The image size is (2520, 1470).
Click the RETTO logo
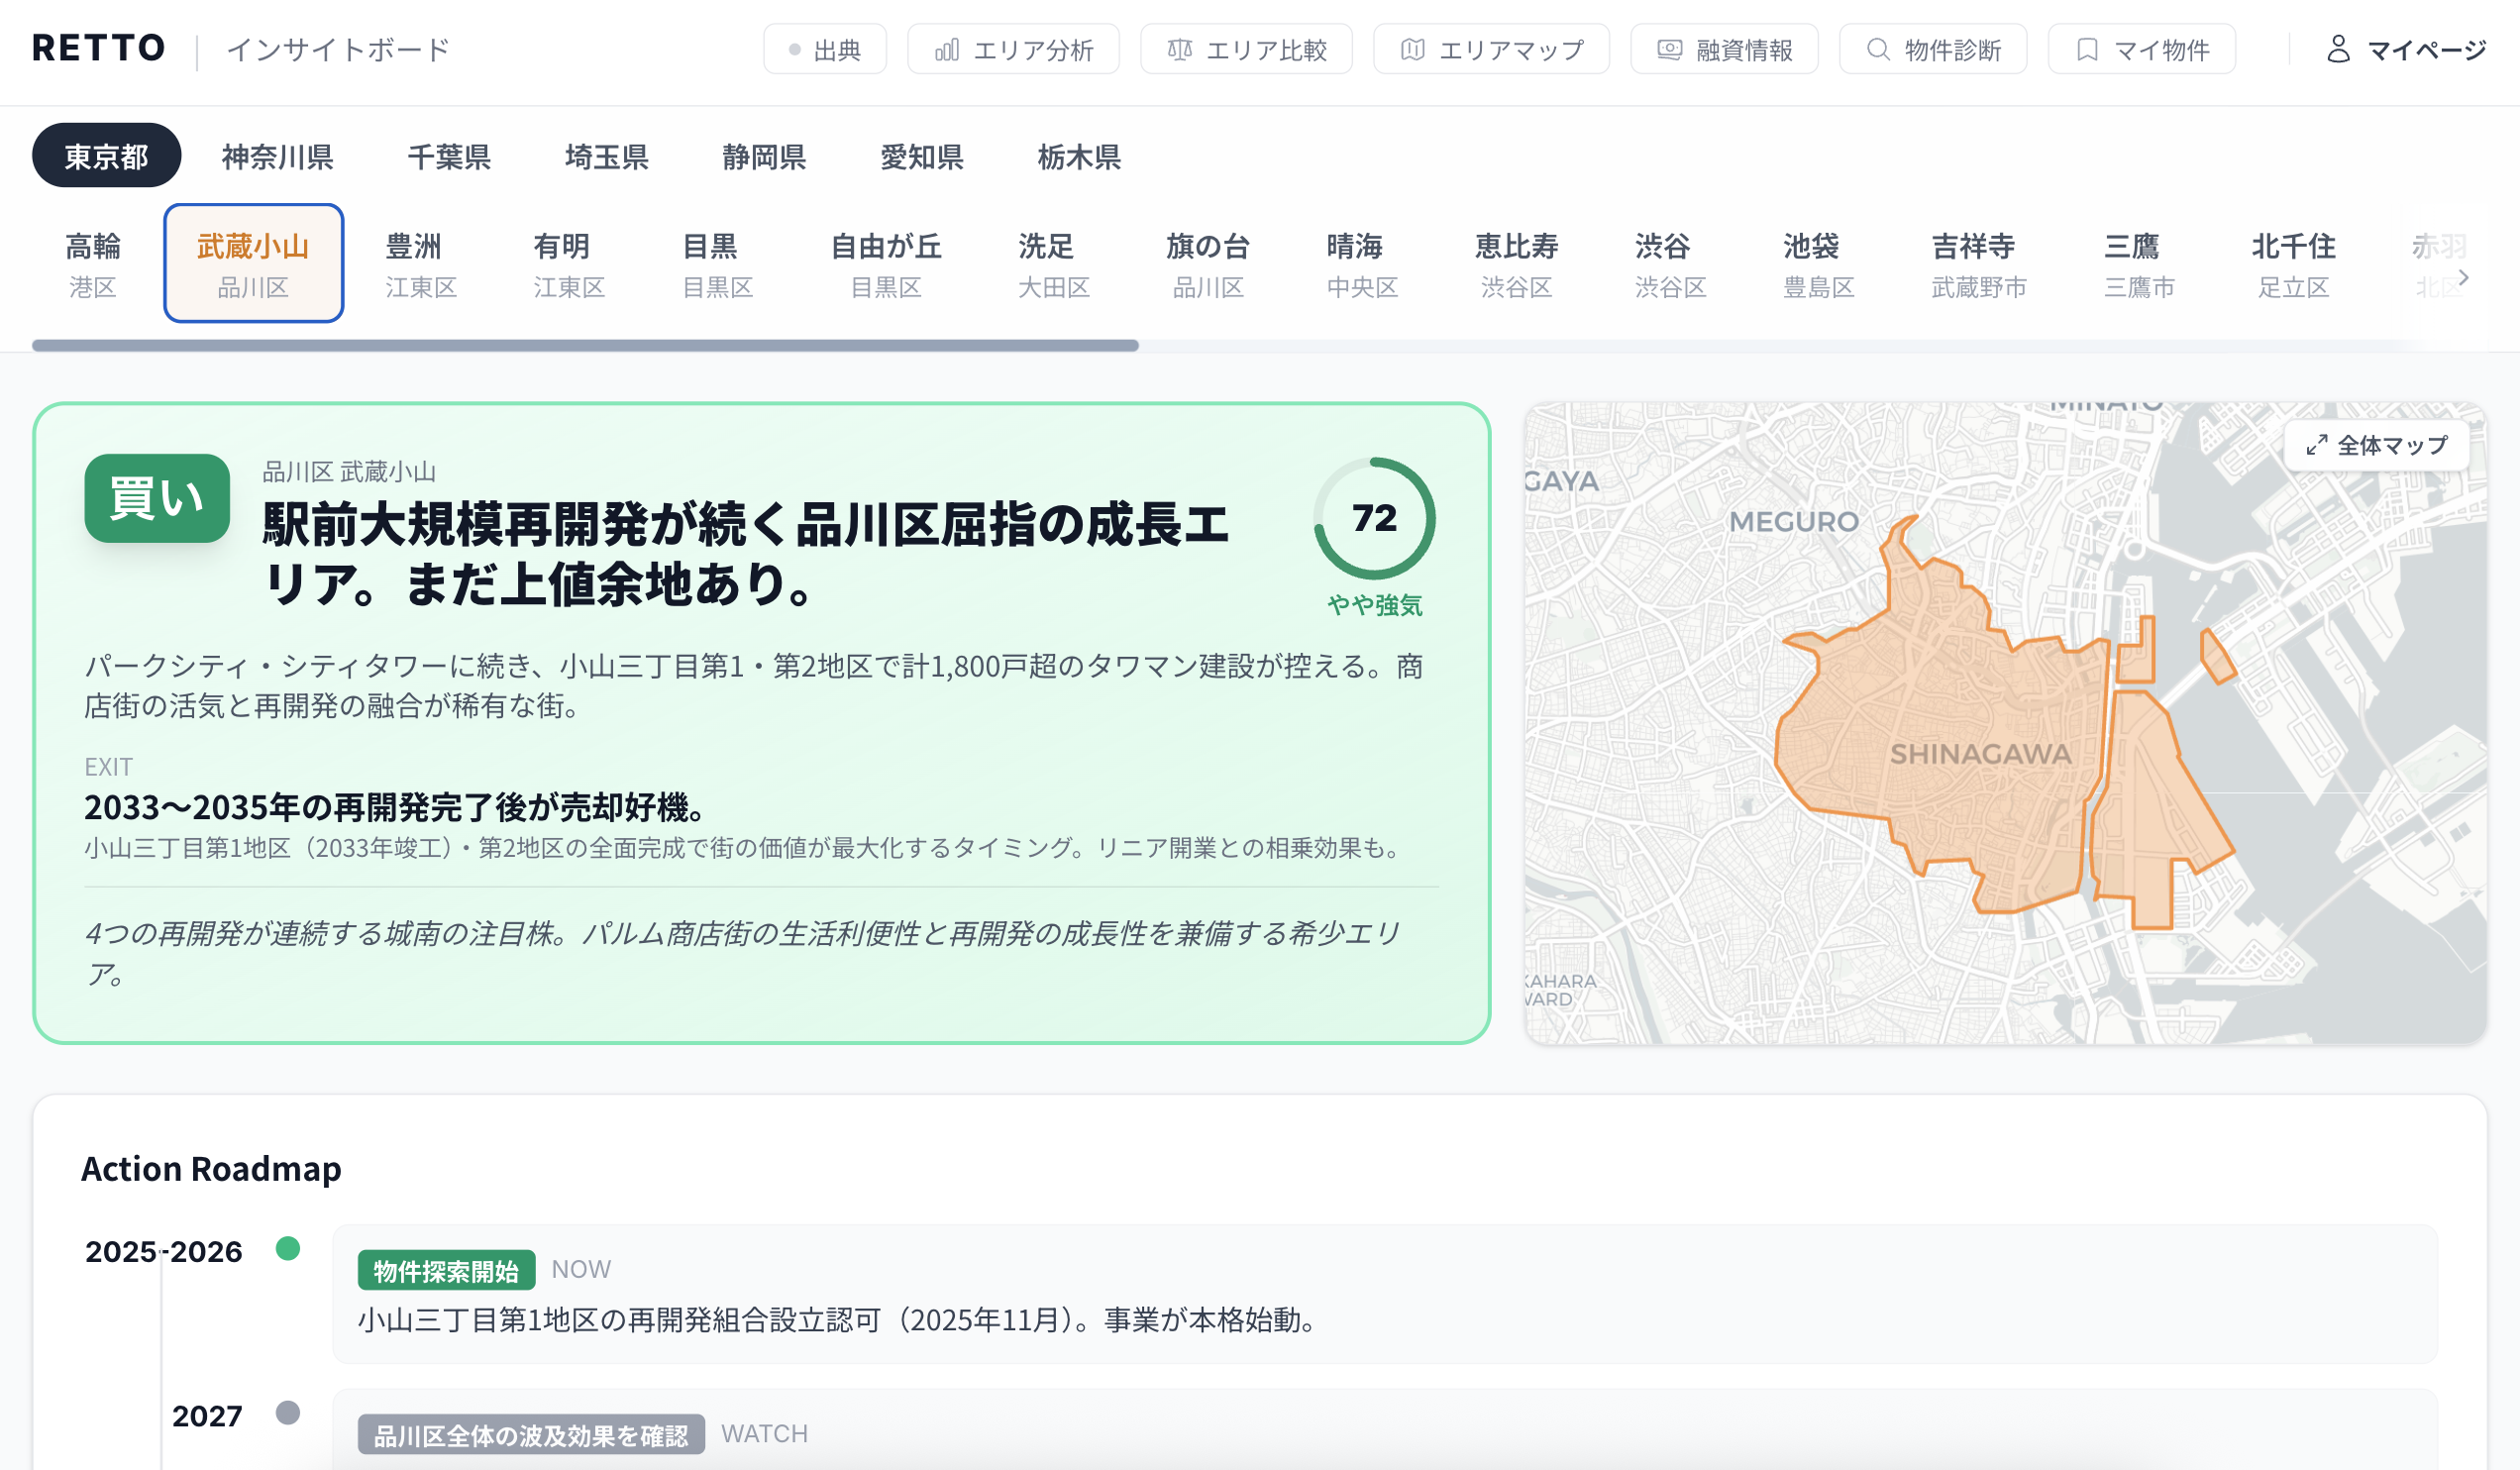(98, 48)
